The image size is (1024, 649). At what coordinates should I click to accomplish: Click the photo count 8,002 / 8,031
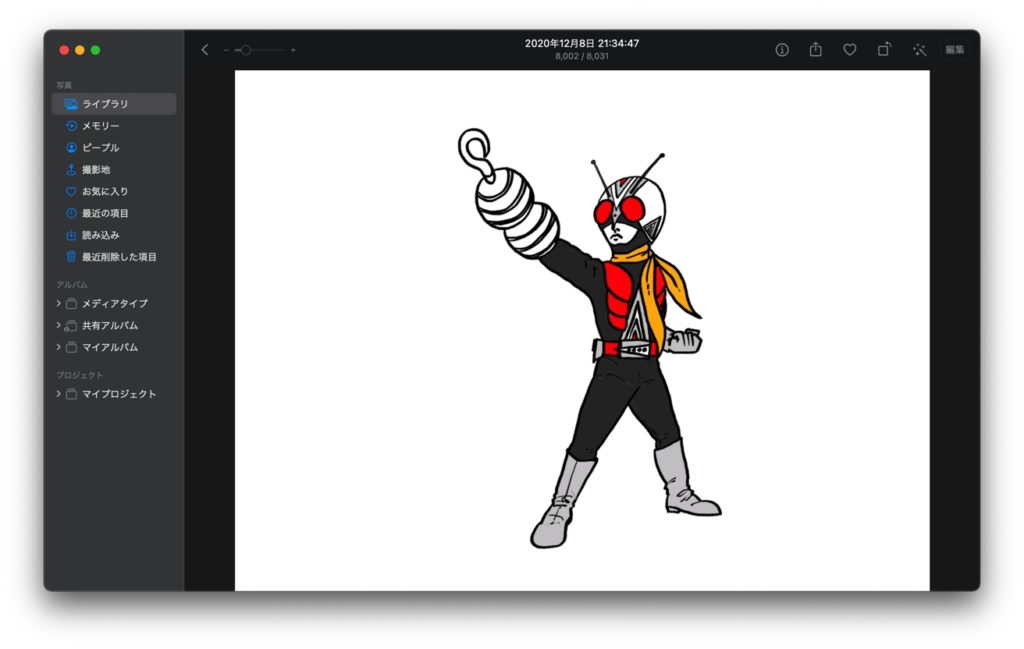pyautogui.click(x=582, y=56)
